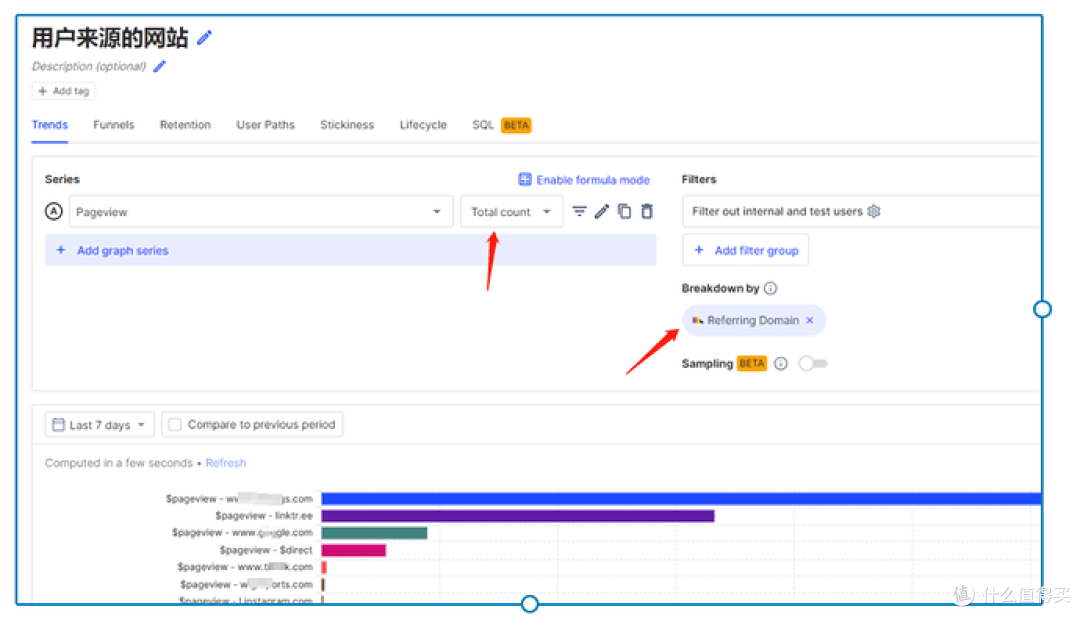Open the Pageview event dropdown
This screenshot has height=617, width=1080.
[261, 212]
